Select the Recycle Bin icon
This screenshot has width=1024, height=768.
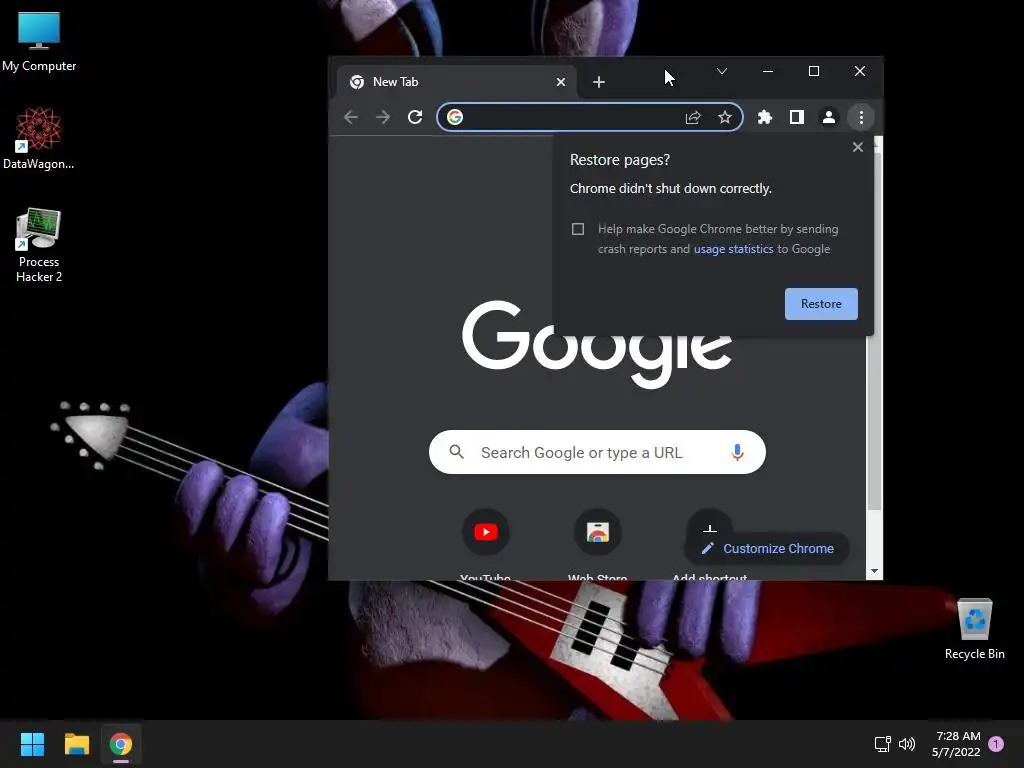pyautogui.click(x=974, y=630)
